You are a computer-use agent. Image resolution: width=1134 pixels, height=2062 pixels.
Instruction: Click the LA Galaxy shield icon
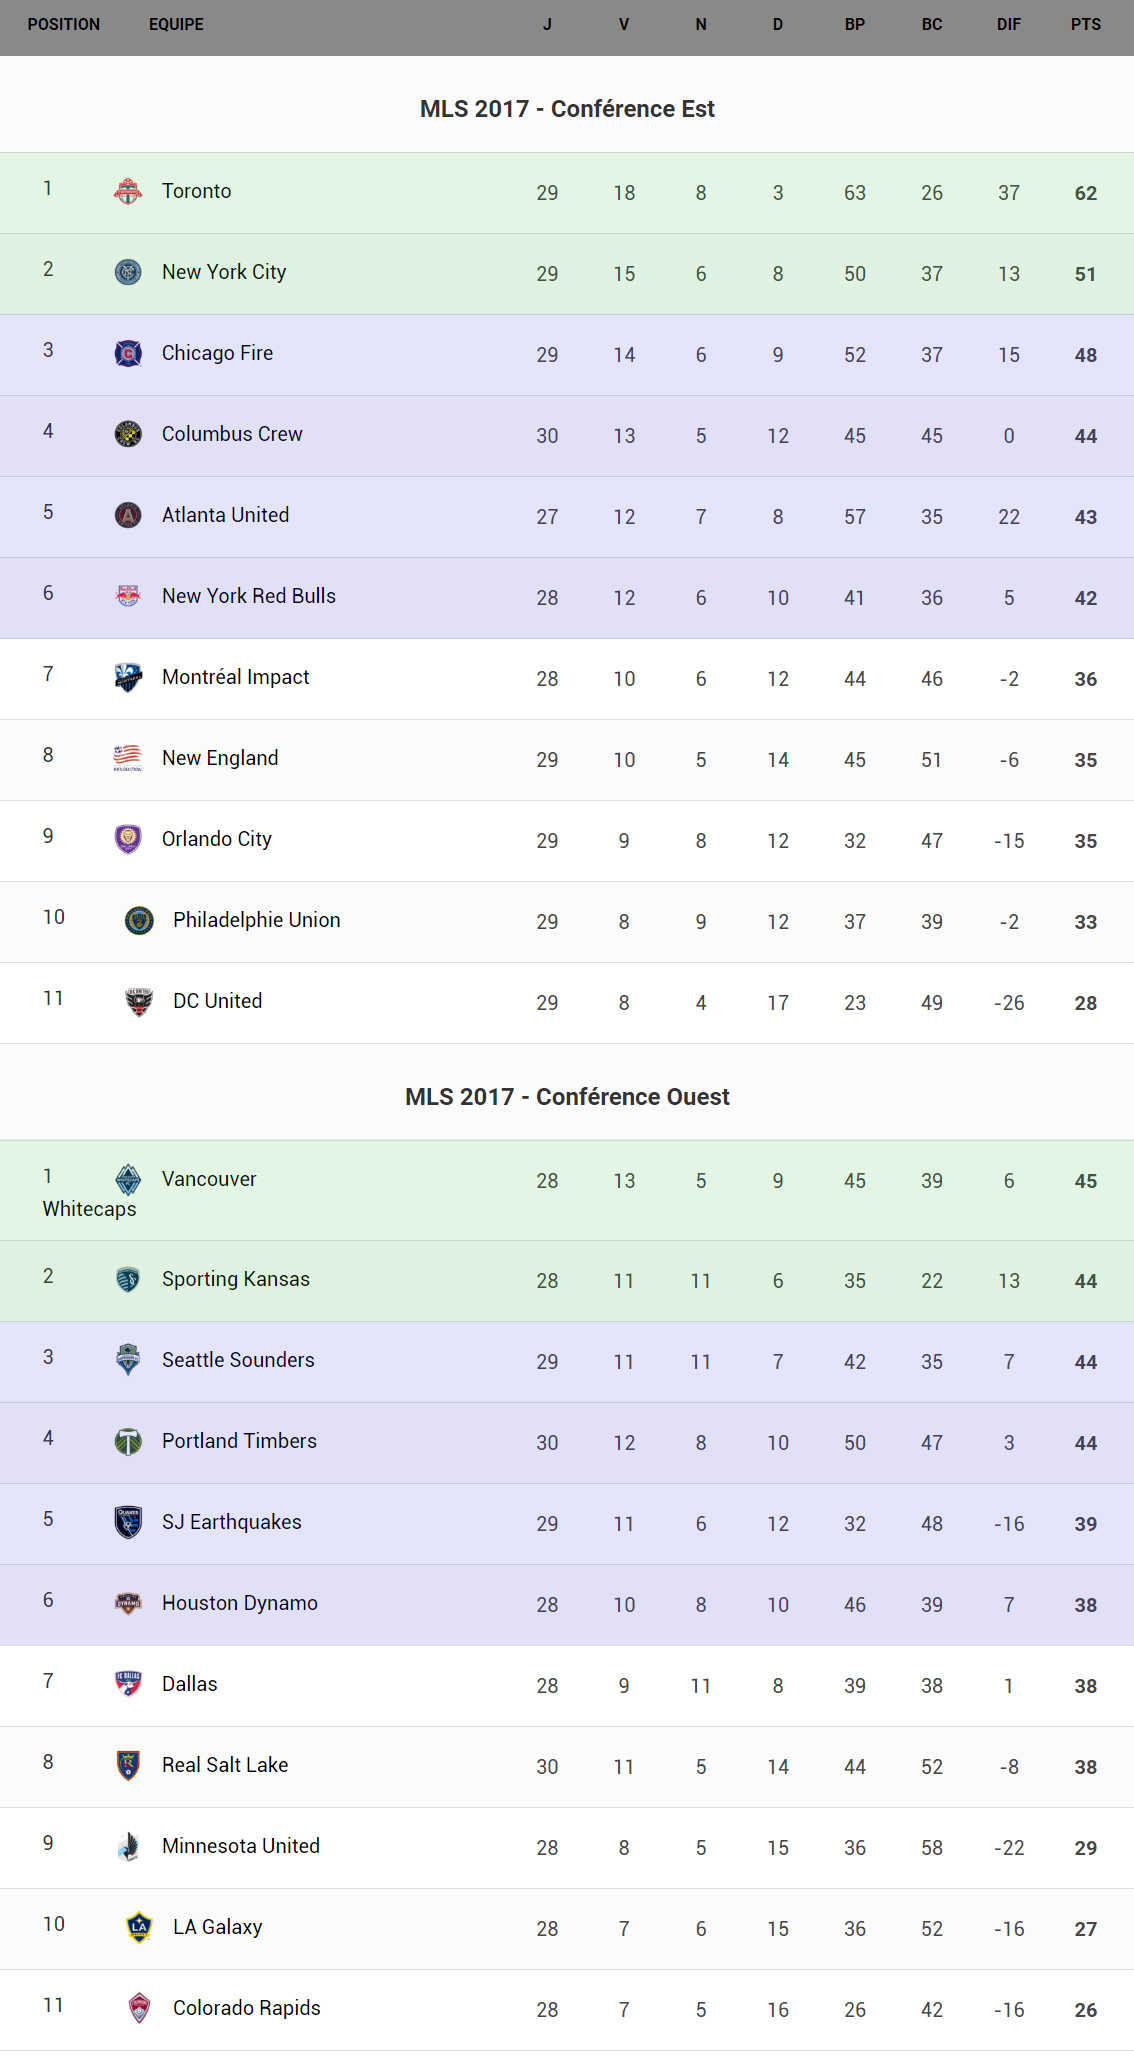click(139, 1927)
